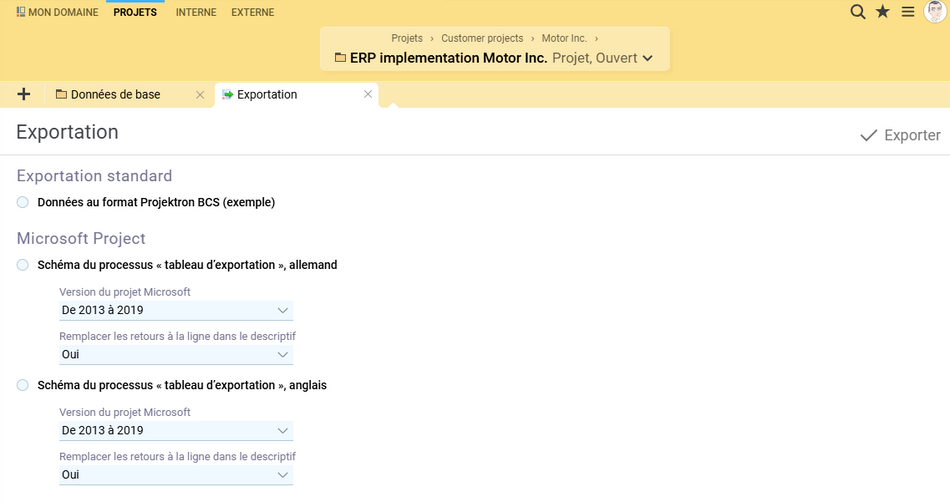Select Données au format Projektron BCS radio
950x502 pixels.
[22, 202]
